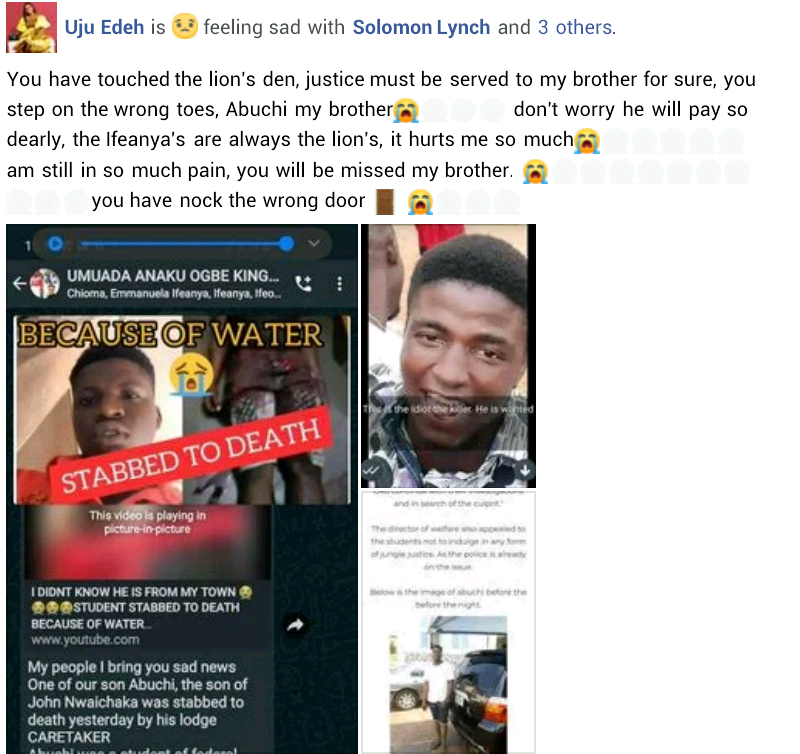The height and width of the screenshot is (754, 800).
Task: View the photo of the smiling man
Action: [x=448, y=356]
